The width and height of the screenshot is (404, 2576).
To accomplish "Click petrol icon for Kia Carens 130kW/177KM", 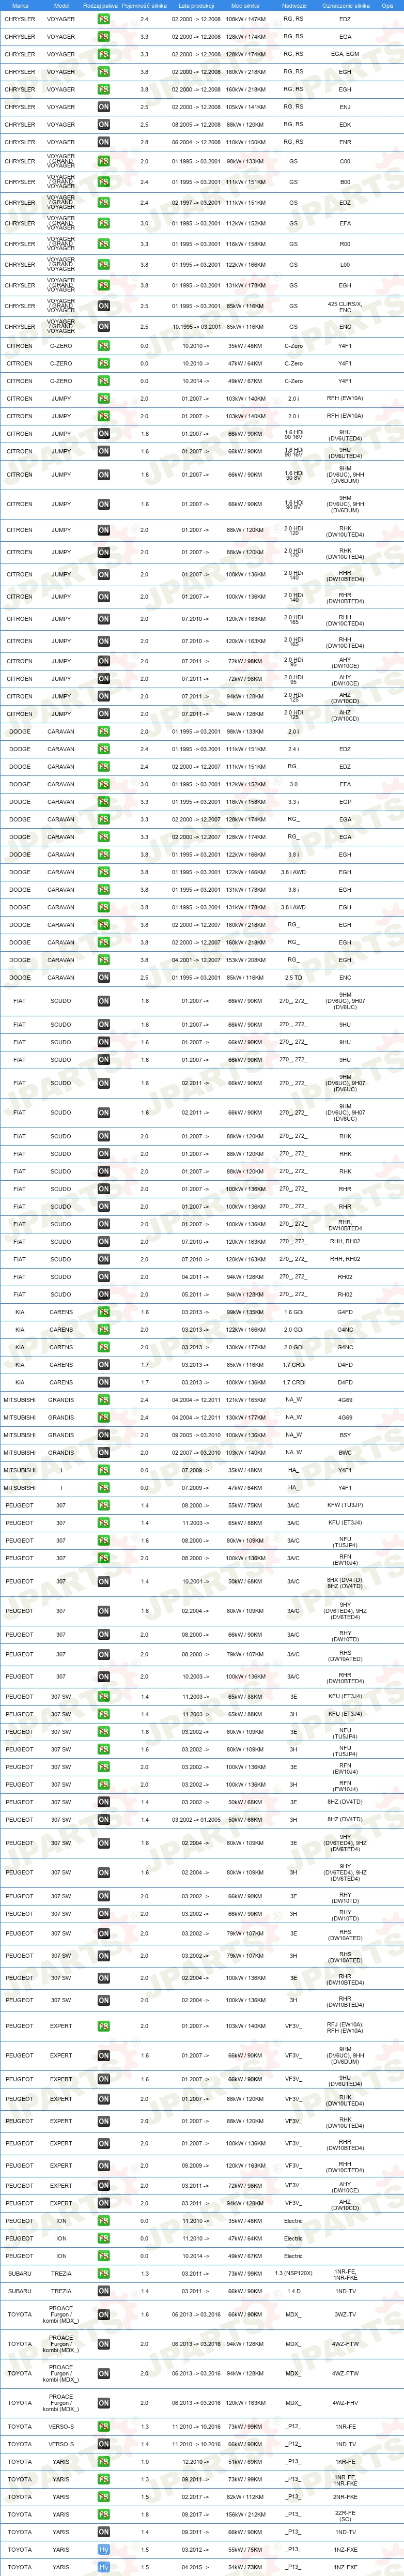I will (x=104, y=1347).
